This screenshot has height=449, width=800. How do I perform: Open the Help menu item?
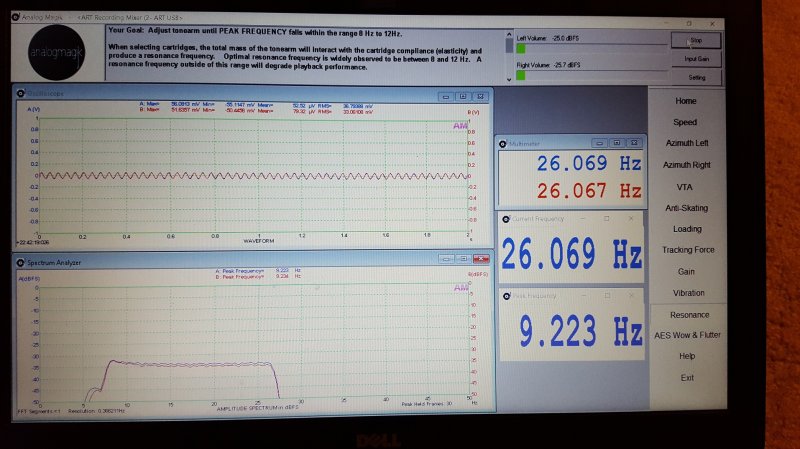point(687,356)
